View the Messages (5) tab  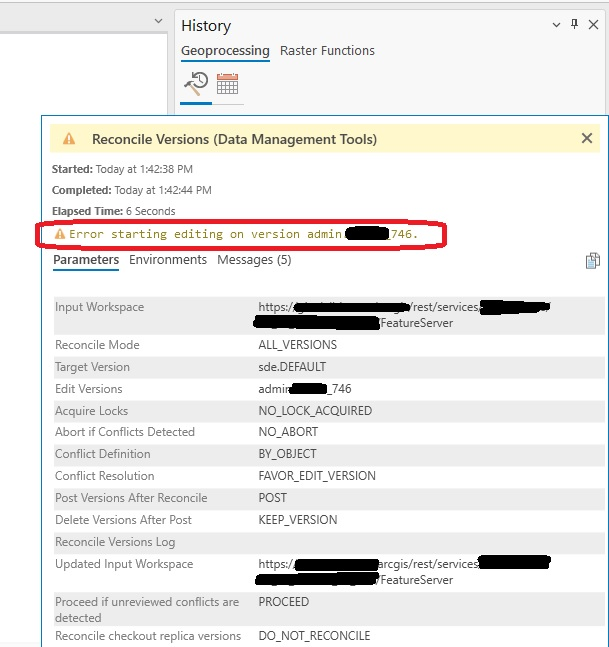(254, 260)
